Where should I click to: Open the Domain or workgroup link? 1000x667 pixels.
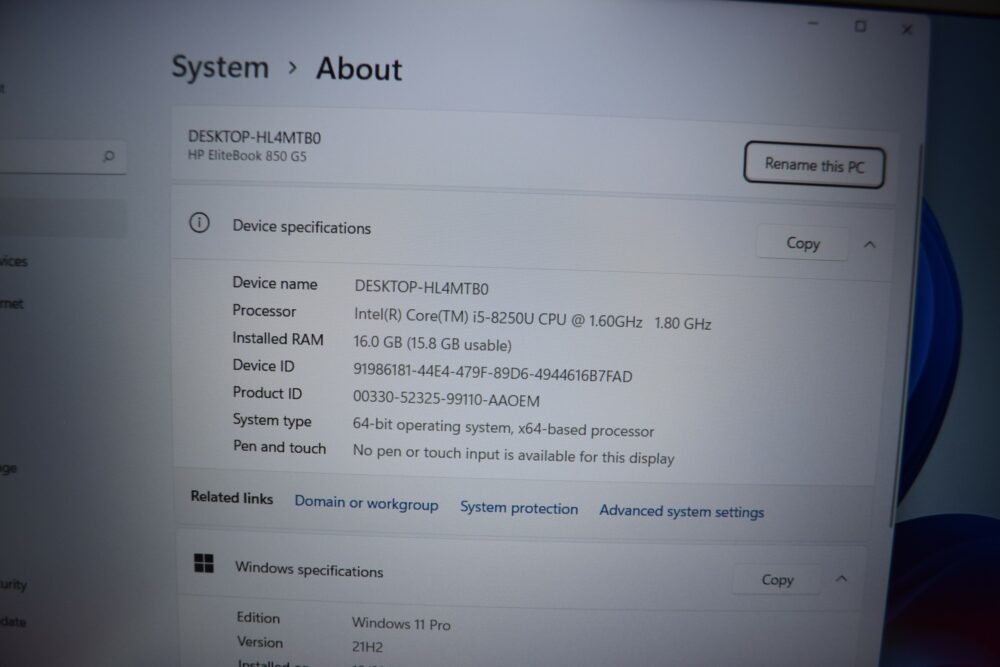pyautogui.click(x=366, y=504)
